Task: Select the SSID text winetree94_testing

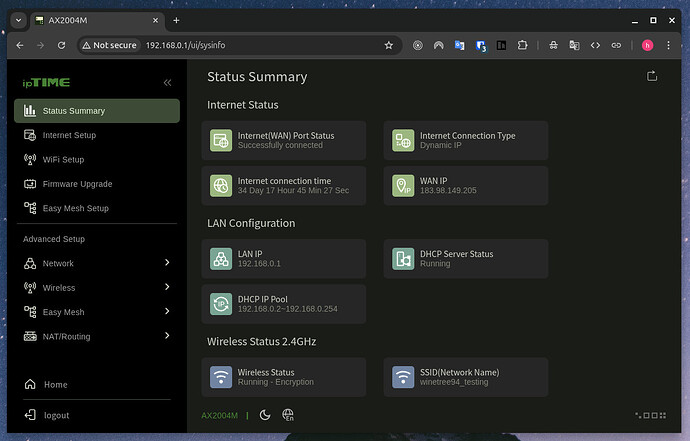Action: pyautogui.click(x=454, y=382)
